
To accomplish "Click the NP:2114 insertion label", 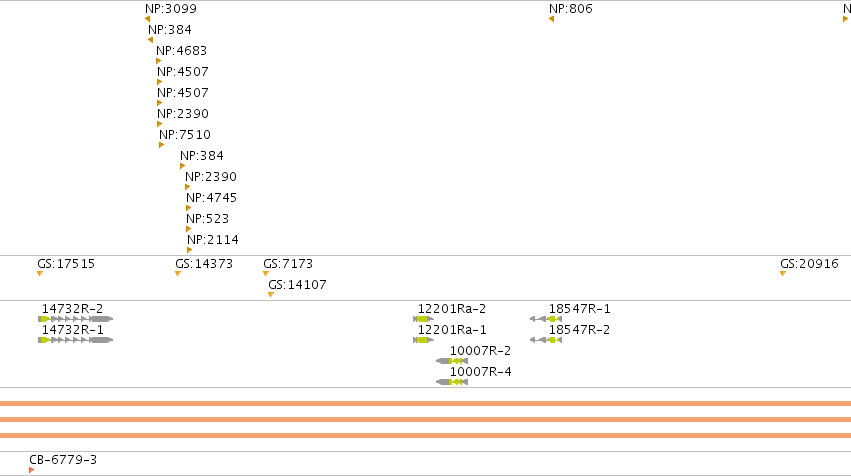I will tap(213, 239).
